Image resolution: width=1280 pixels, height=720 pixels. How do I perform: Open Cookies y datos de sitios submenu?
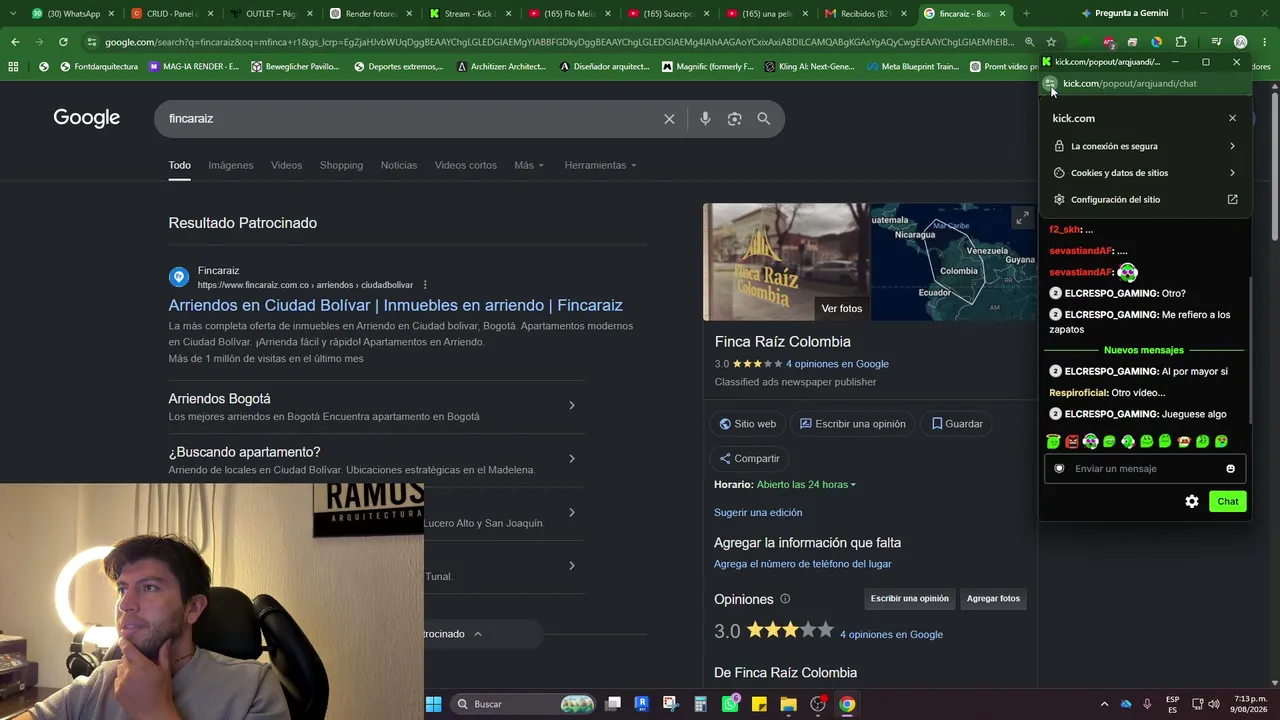1145,173
